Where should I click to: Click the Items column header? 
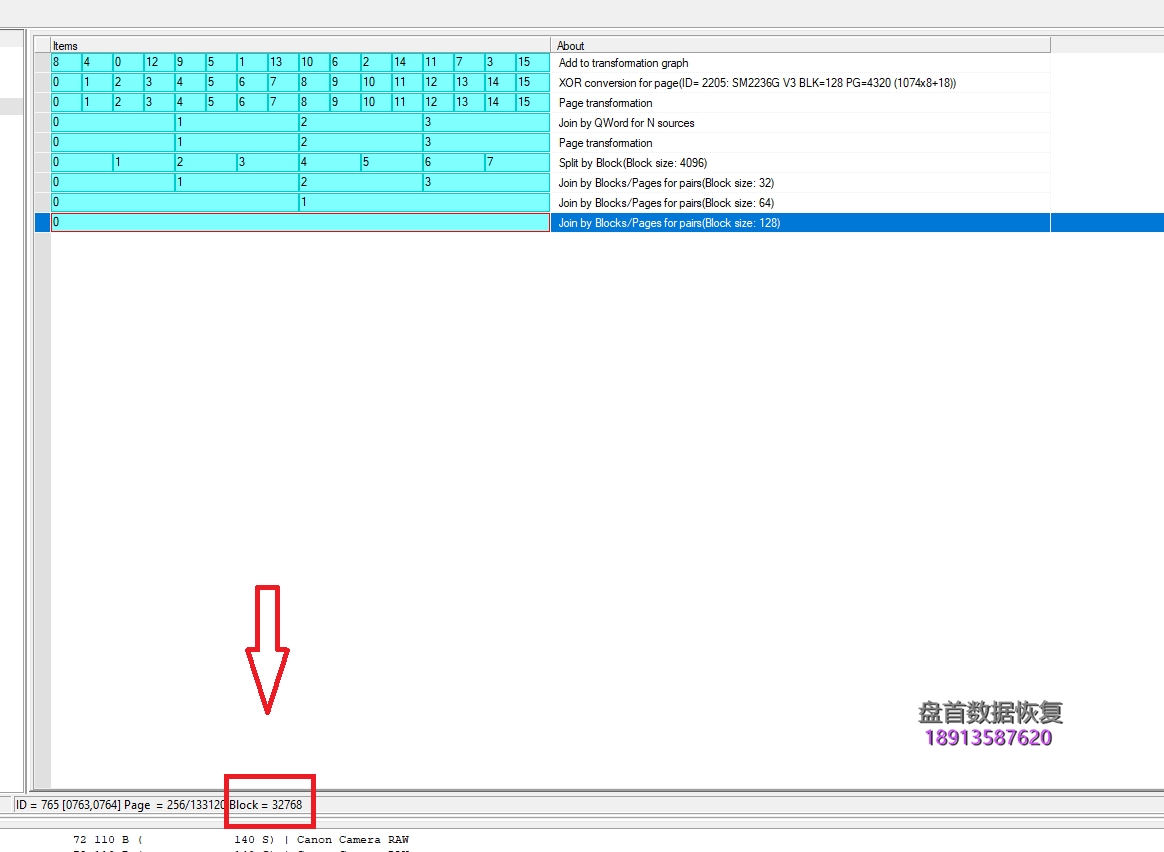[x=300, y=45]
